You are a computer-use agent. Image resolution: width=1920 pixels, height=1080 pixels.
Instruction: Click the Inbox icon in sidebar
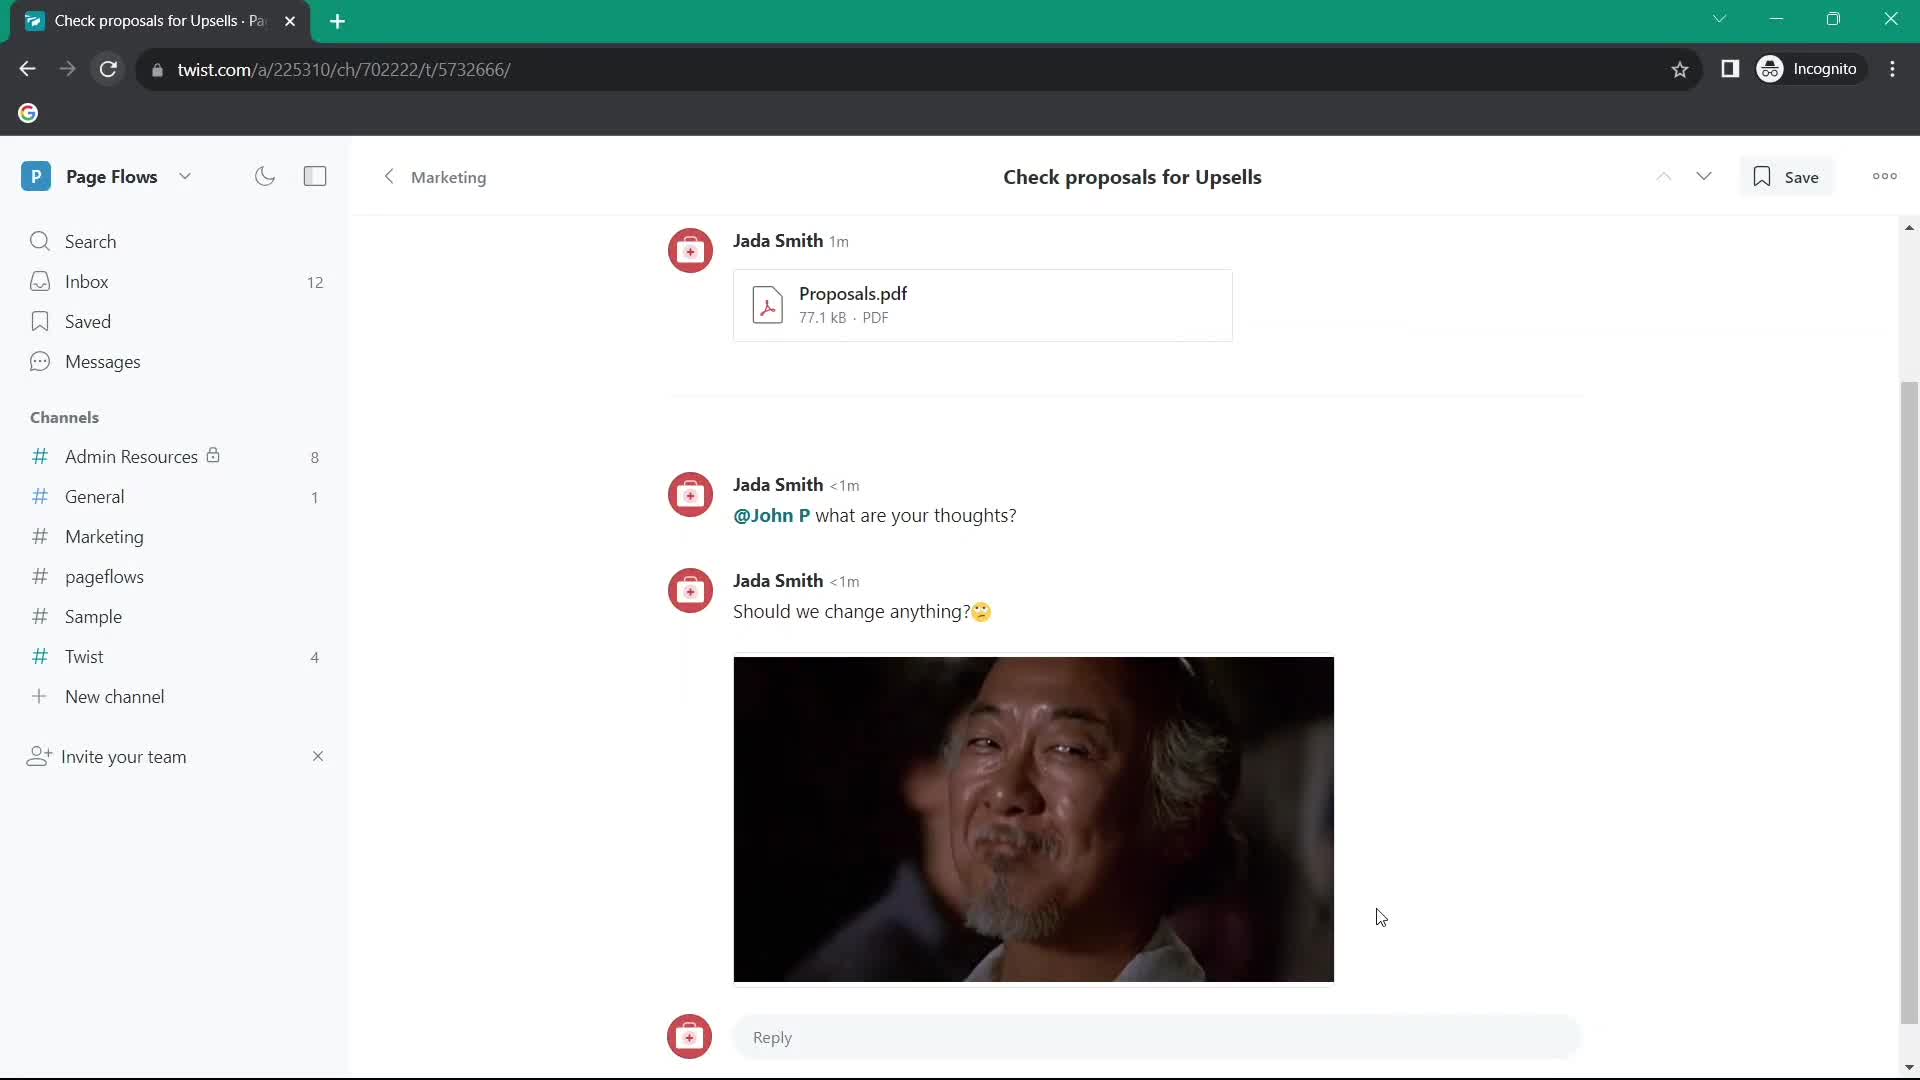tap(40, 281)
